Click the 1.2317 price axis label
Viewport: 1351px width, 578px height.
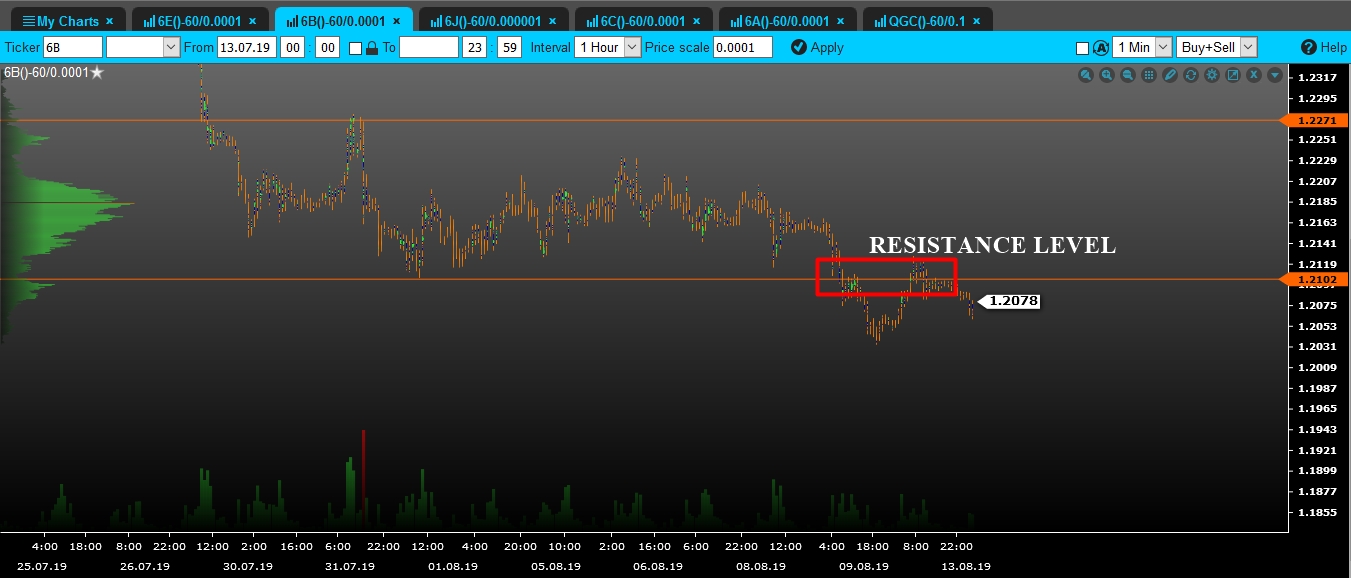(1316, 77)
